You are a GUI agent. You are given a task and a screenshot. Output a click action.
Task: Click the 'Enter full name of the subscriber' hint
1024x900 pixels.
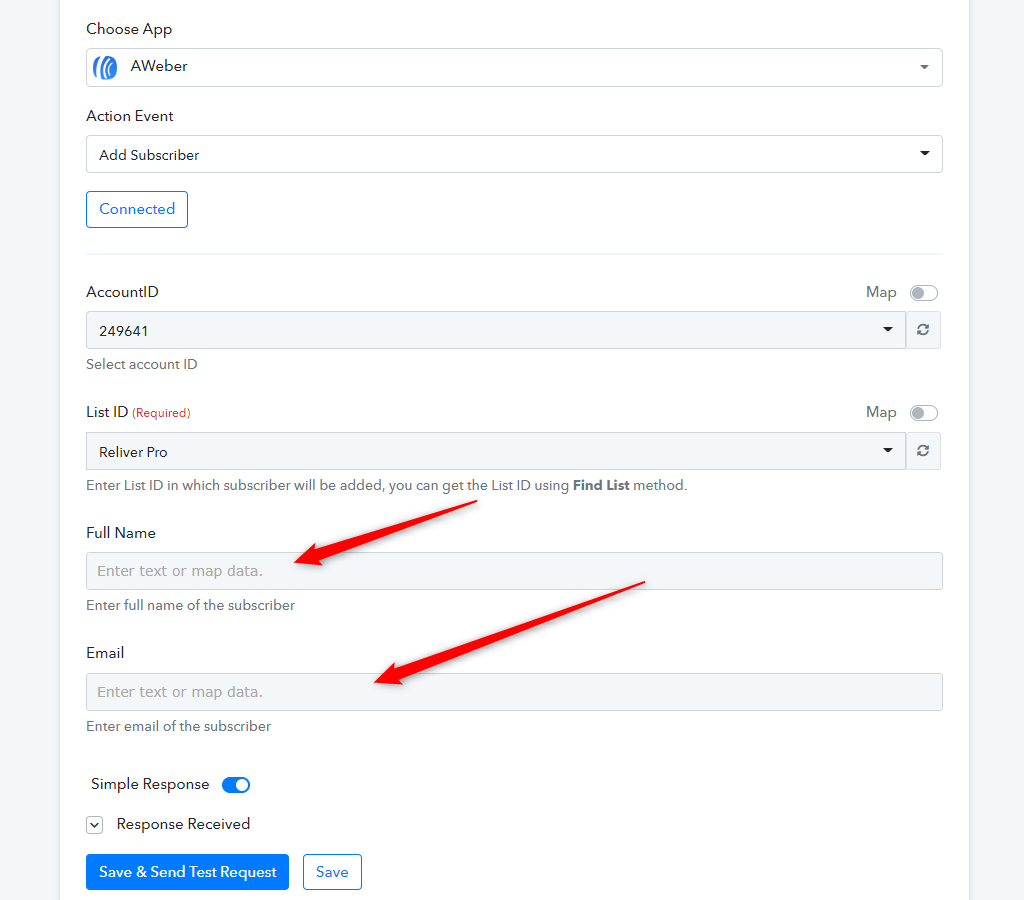coord(191,605)
